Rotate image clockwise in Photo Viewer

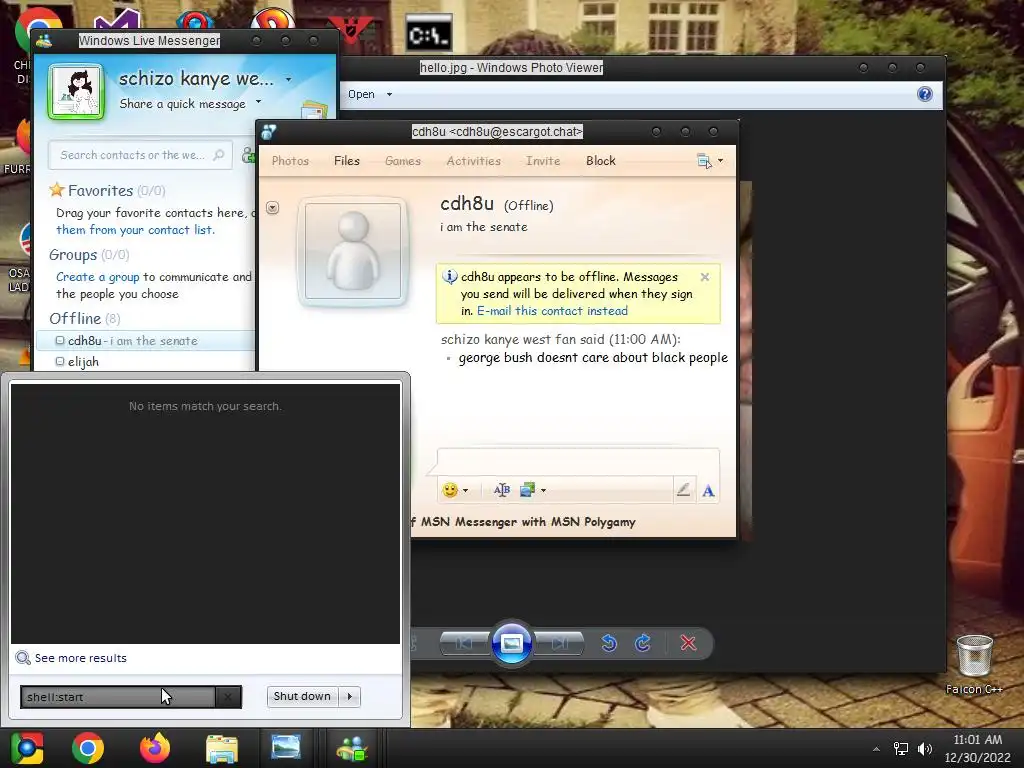click(x=643, y=643)
